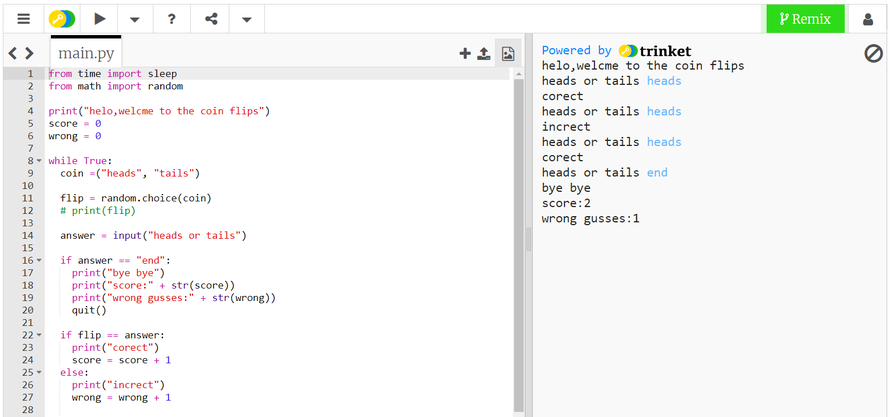Click the share icon
Image resolution: width=890 pixels, height=417 pixels.
[211, 18]
